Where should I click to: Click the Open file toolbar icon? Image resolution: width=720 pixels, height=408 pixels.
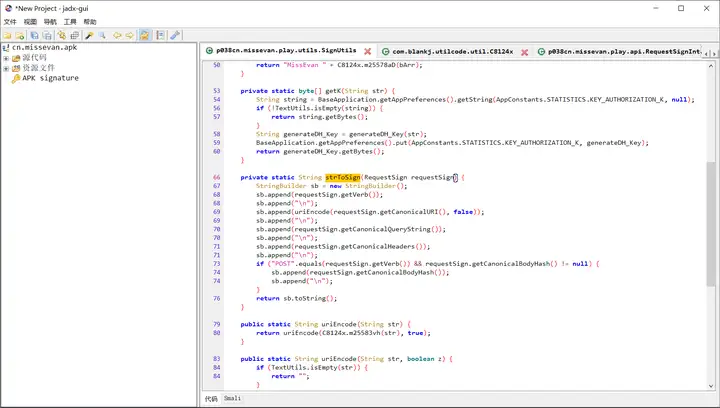tap(7, 35)
